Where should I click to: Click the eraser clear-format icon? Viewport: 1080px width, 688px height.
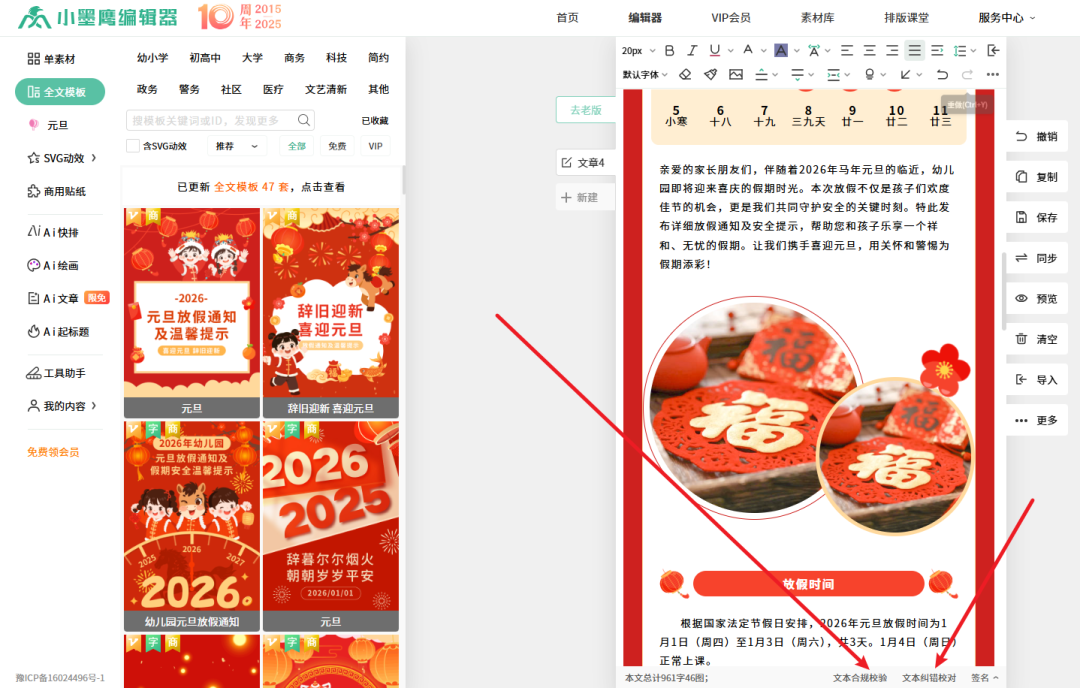[685, 74]
